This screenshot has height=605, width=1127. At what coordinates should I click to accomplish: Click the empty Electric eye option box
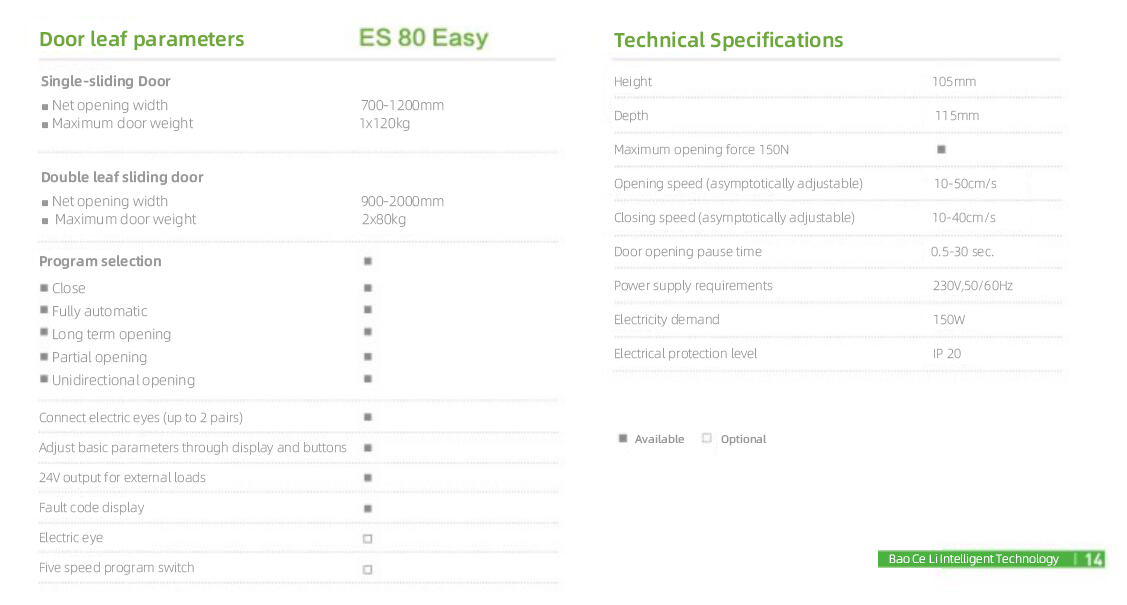coord(368,539)
